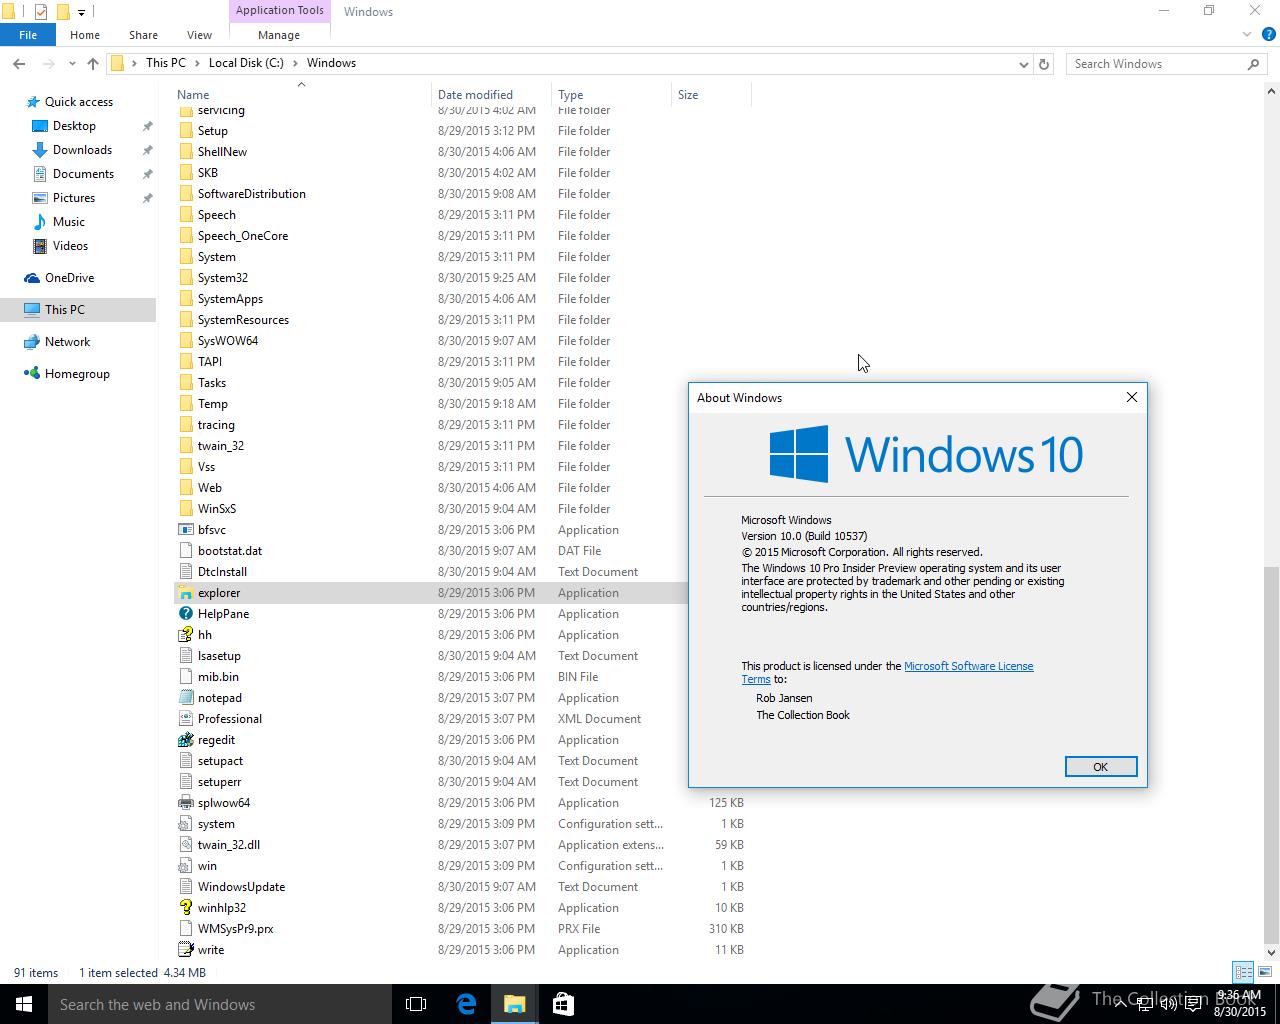The width and height of the screenshot is (1280, 1024).
Task: Click the taskbar search box
Action: 220,1004
